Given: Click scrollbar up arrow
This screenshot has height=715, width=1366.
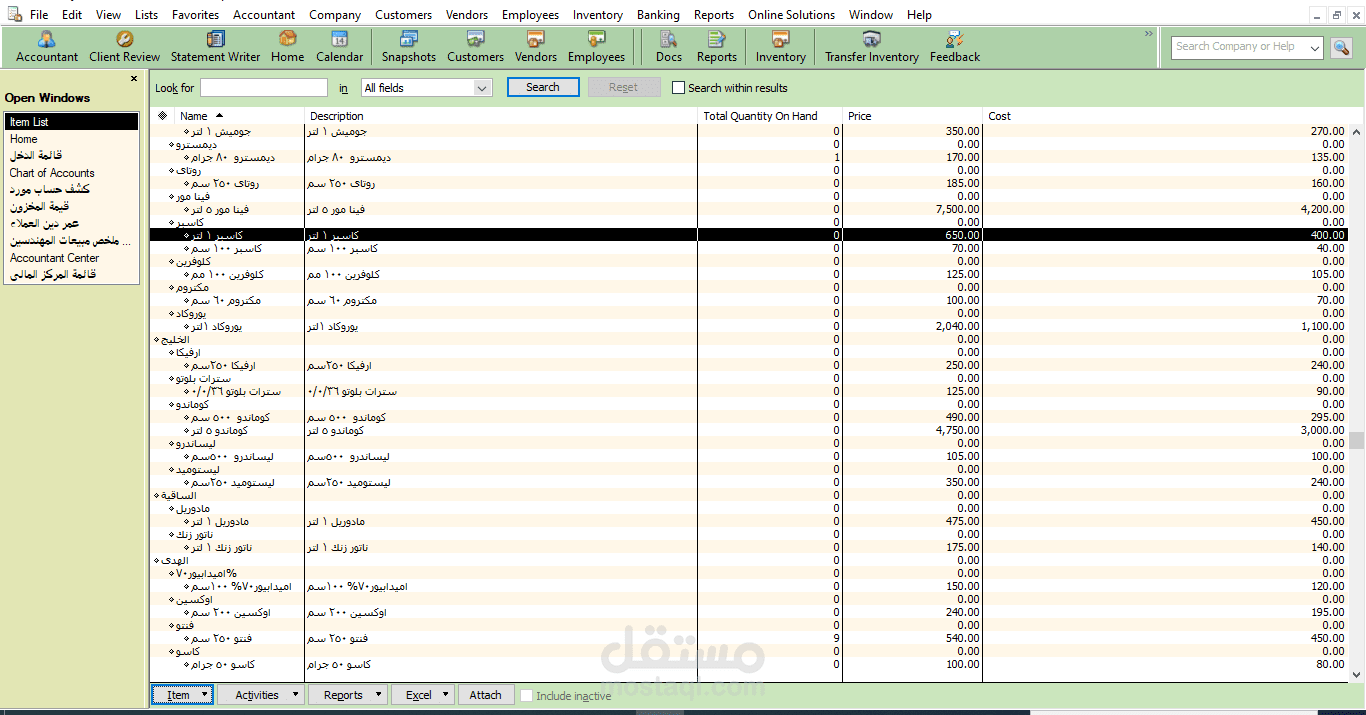Looking at the screenshot, I should click(1356, 131).
